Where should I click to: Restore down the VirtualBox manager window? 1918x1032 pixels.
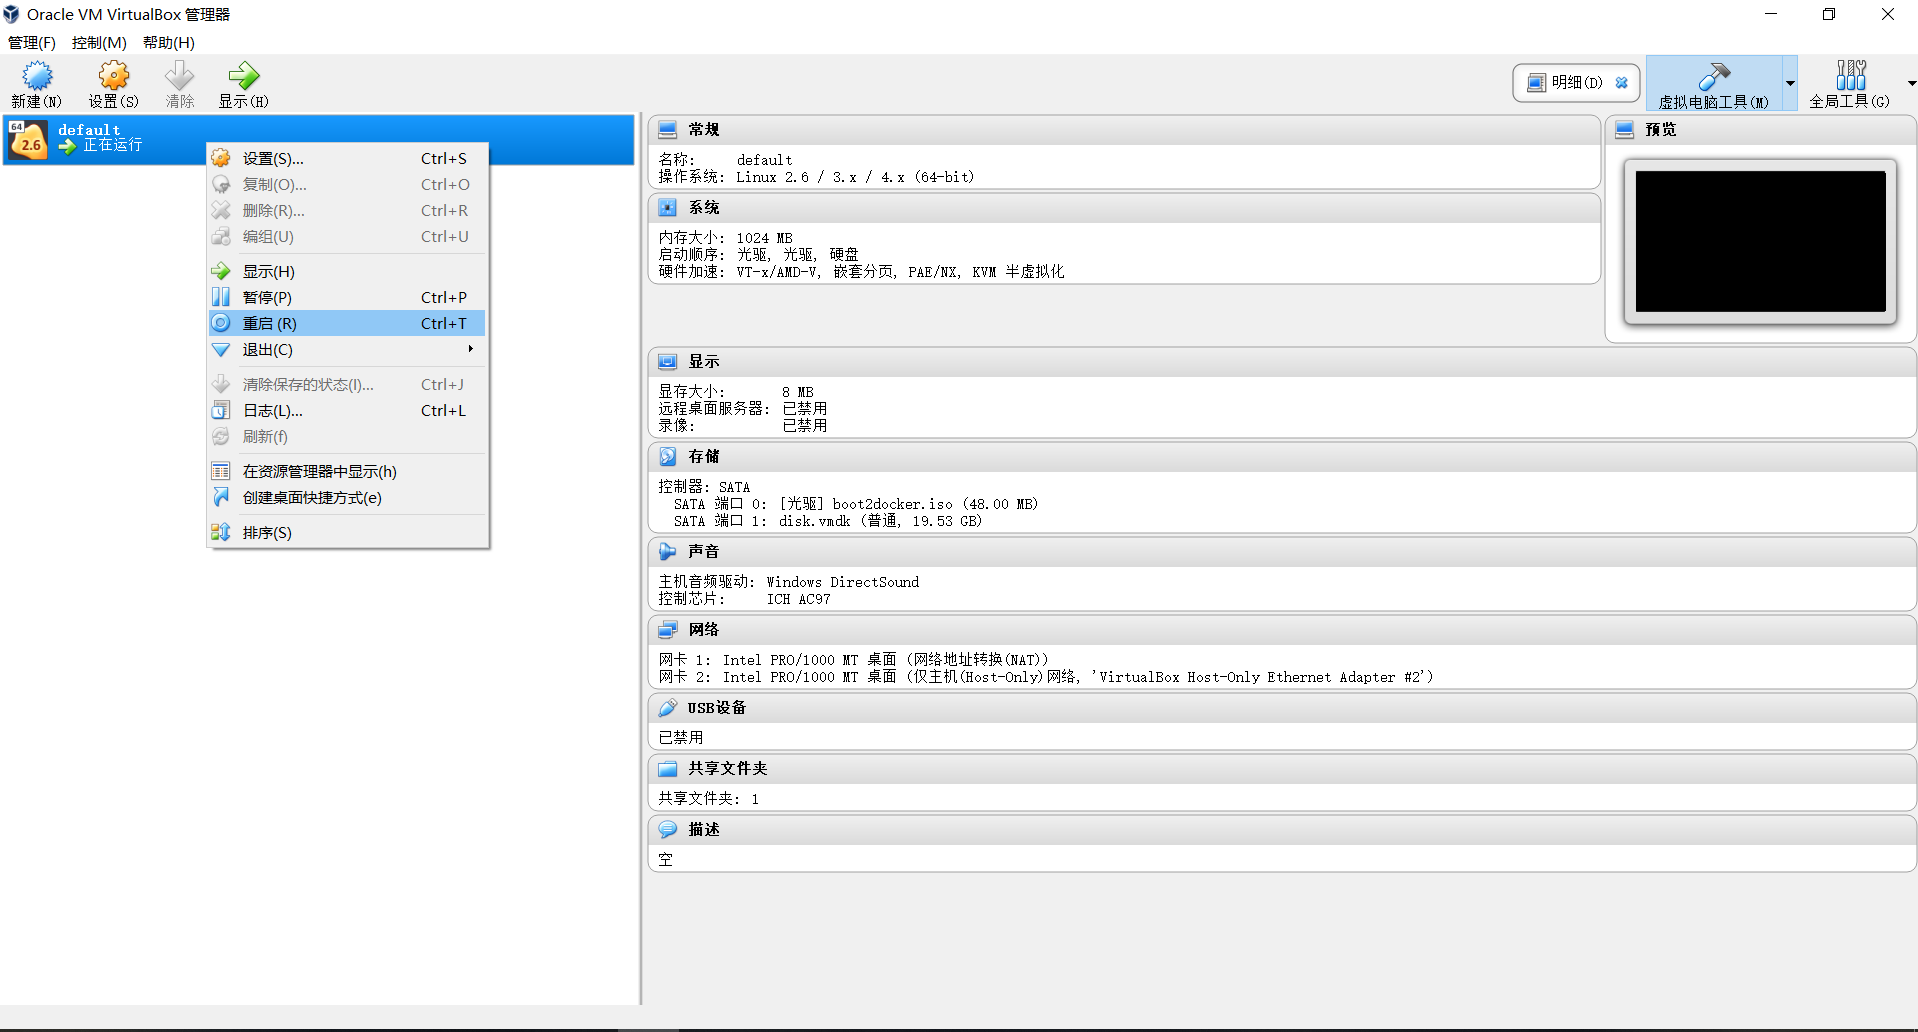click(1829, 14)
